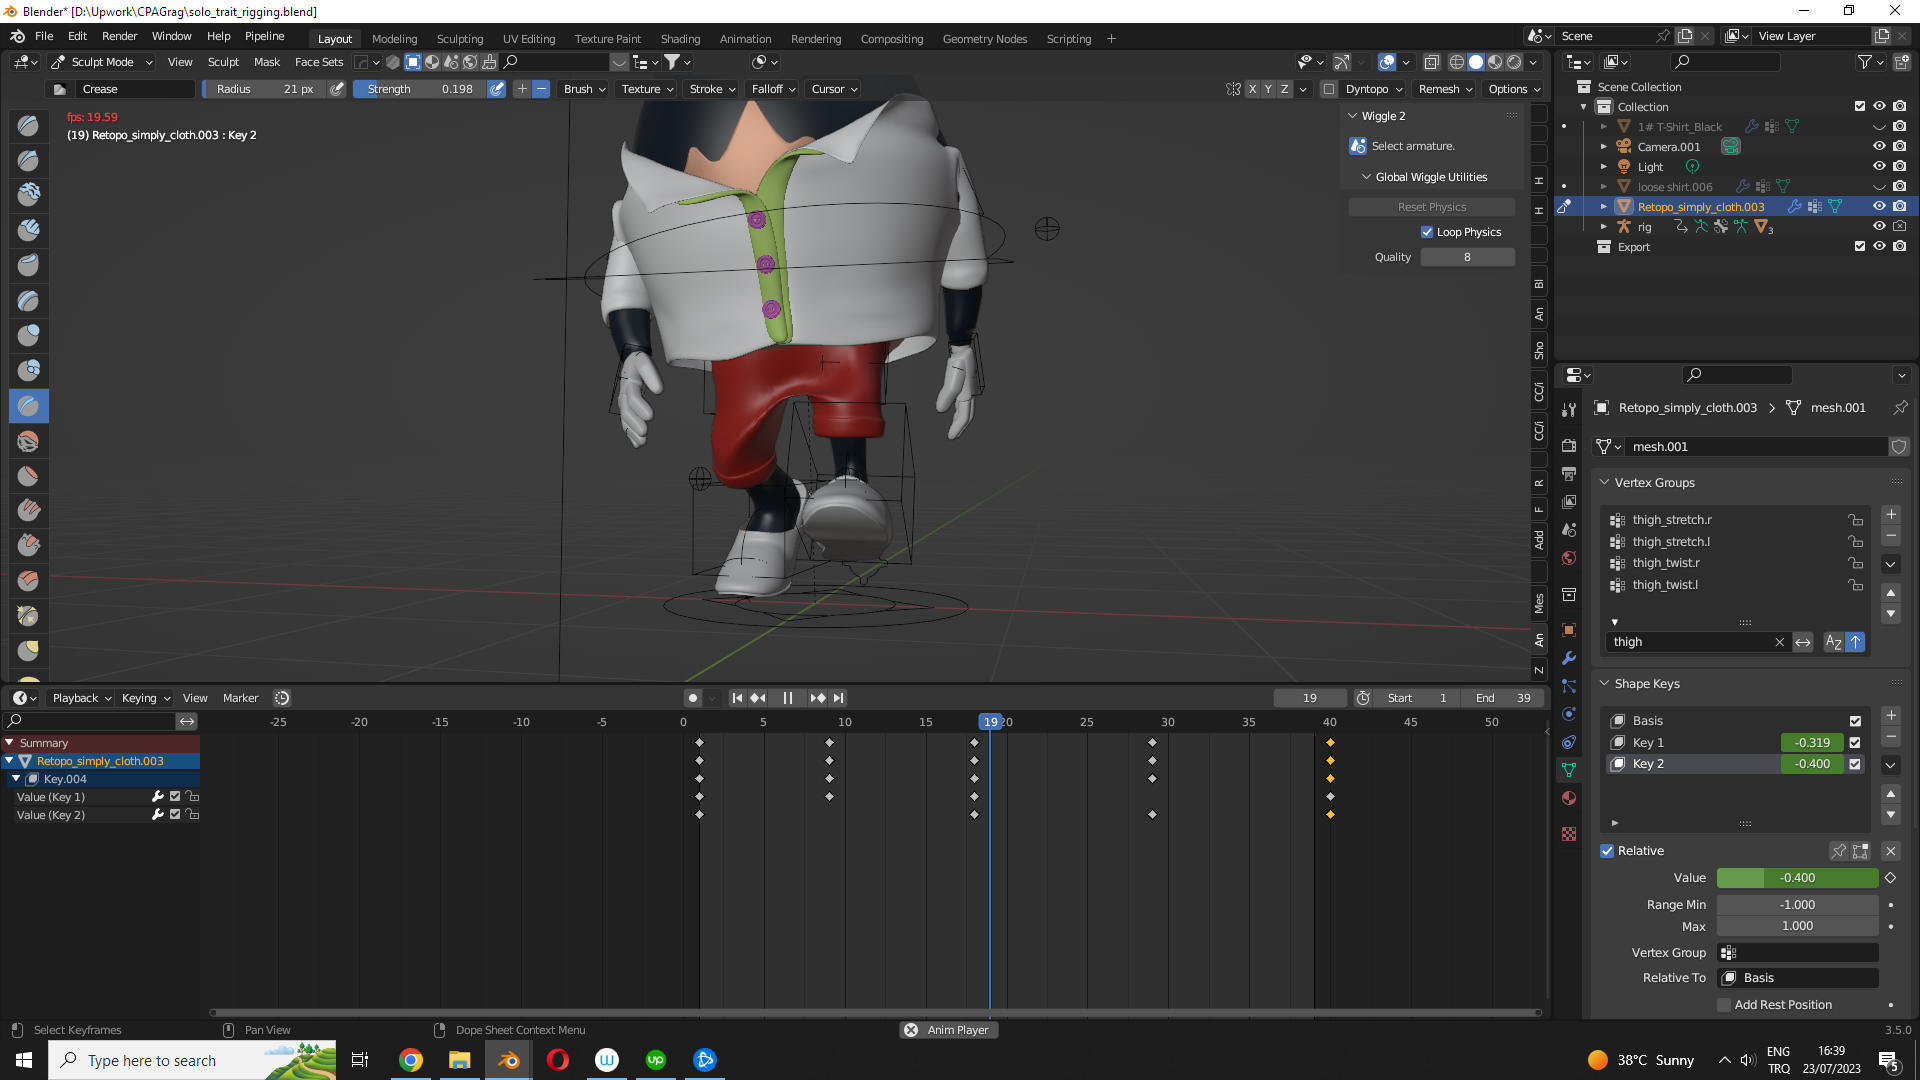Open the Material properties tab
This screenshot has height=1080, width=1920.
(x=1569, y=798)
